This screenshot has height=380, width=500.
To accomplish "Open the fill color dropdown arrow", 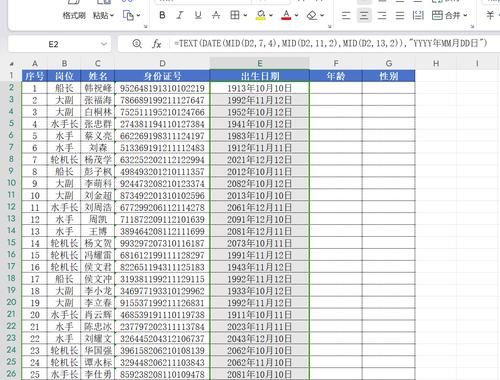I will pos(271,15).
